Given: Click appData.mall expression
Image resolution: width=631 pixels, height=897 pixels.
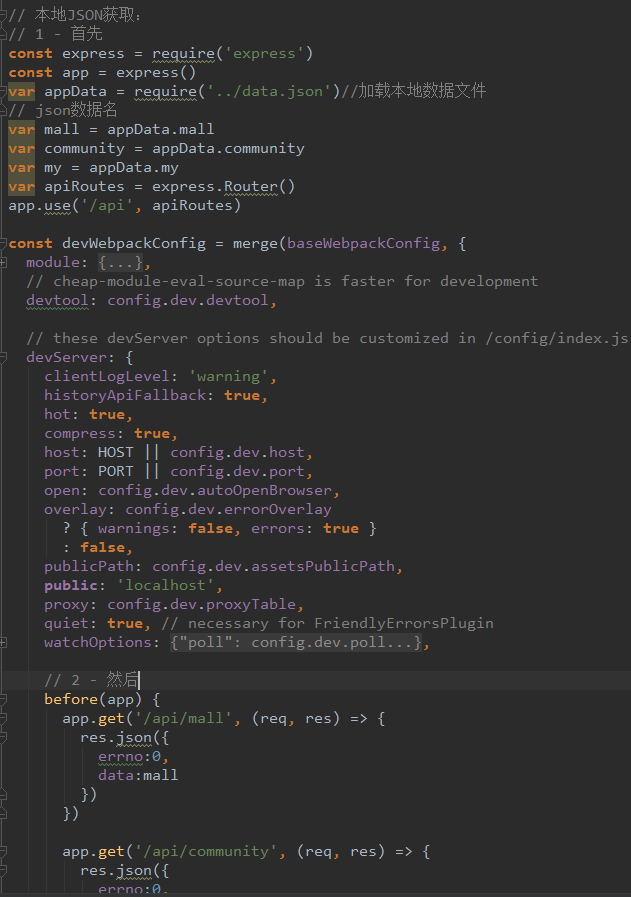Looking at the screenshot, I should [x=161, y=129].
